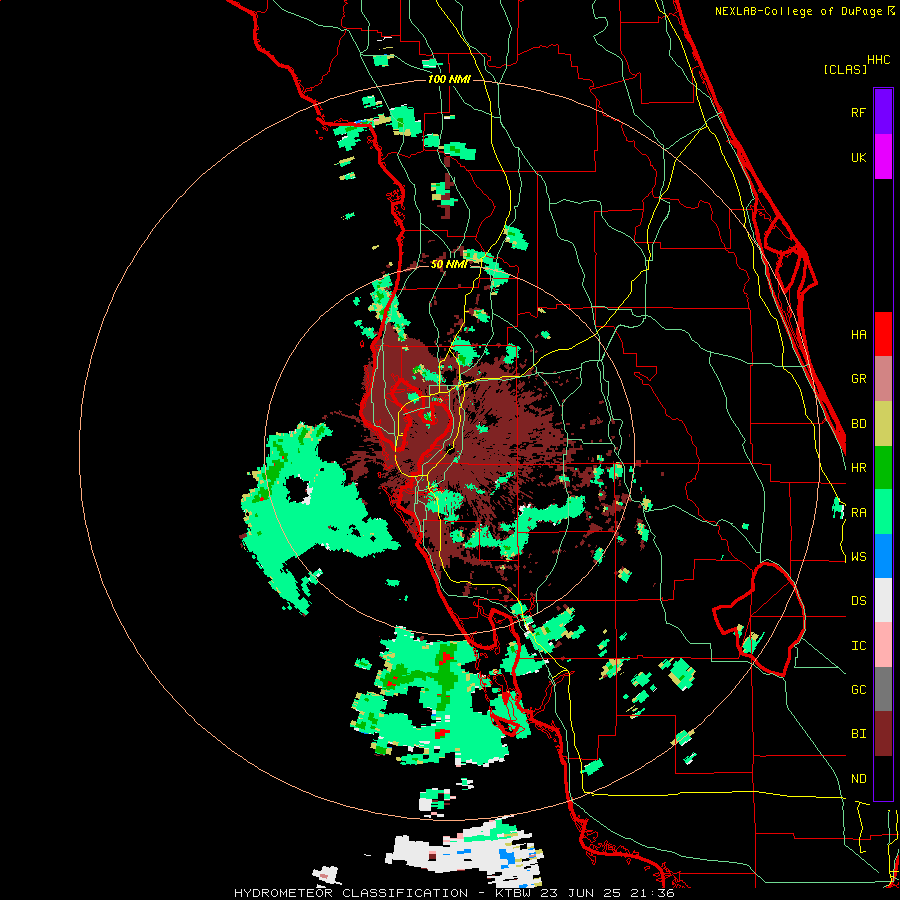Click the RA legend label

858,513
